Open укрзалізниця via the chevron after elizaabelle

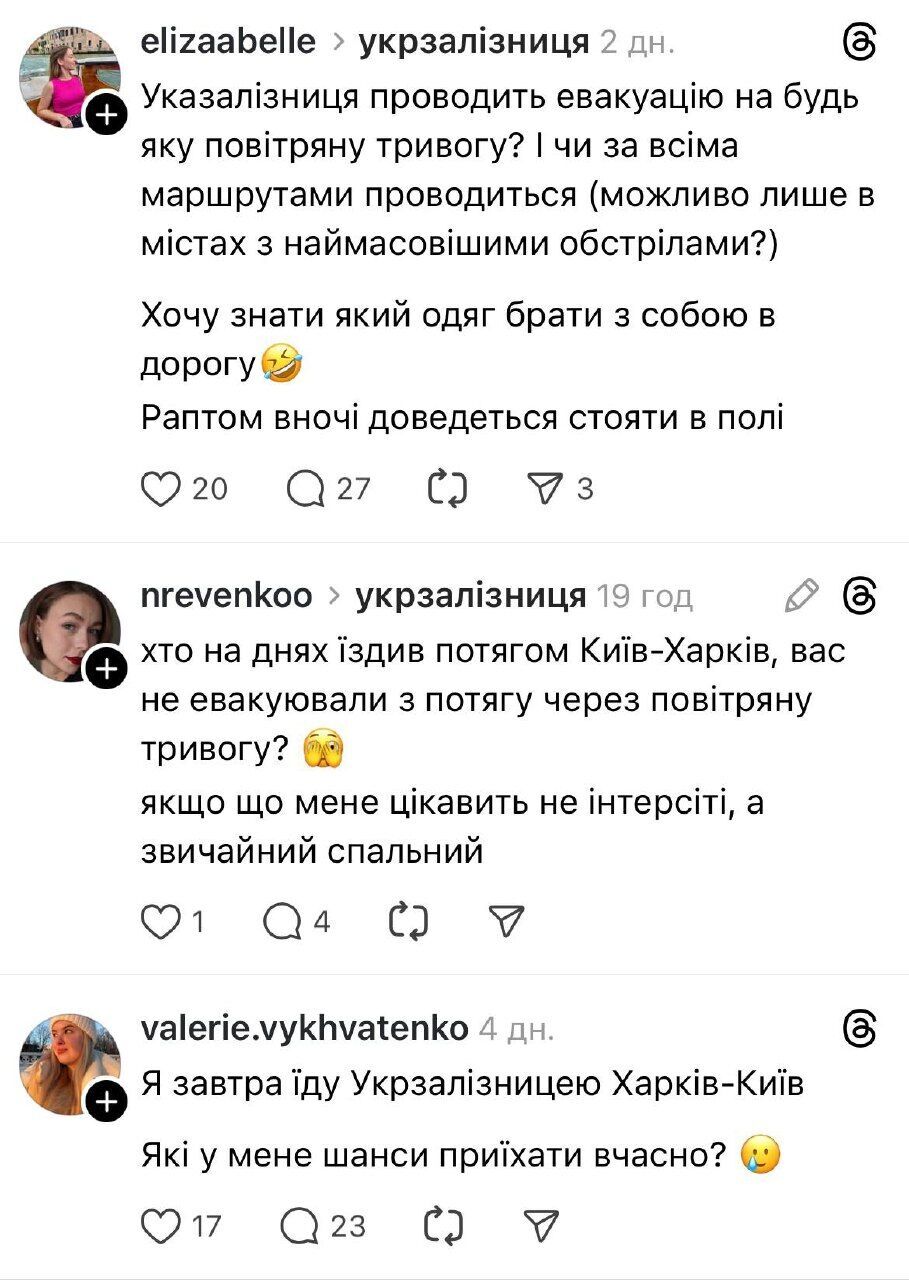(x=338, y=40)
